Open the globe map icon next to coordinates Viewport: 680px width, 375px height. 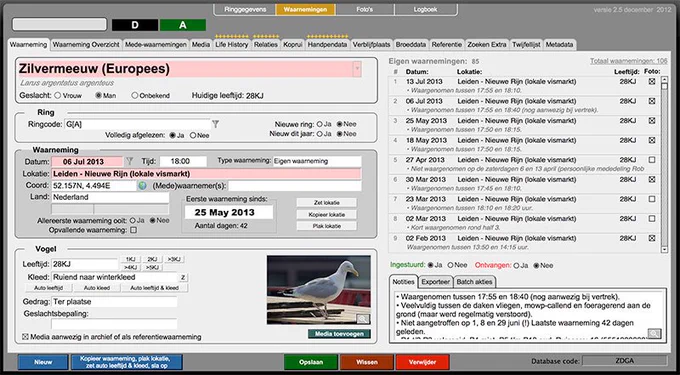pos(142,186)
